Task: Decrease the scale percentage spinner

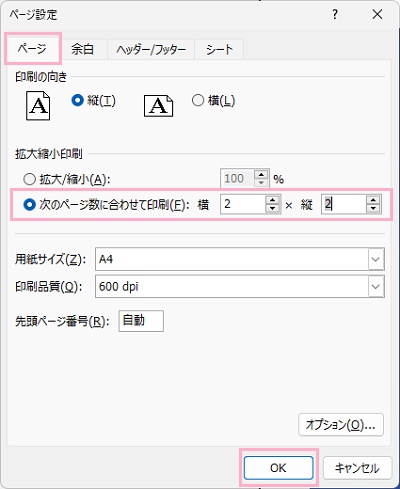Action: point(261,183)
